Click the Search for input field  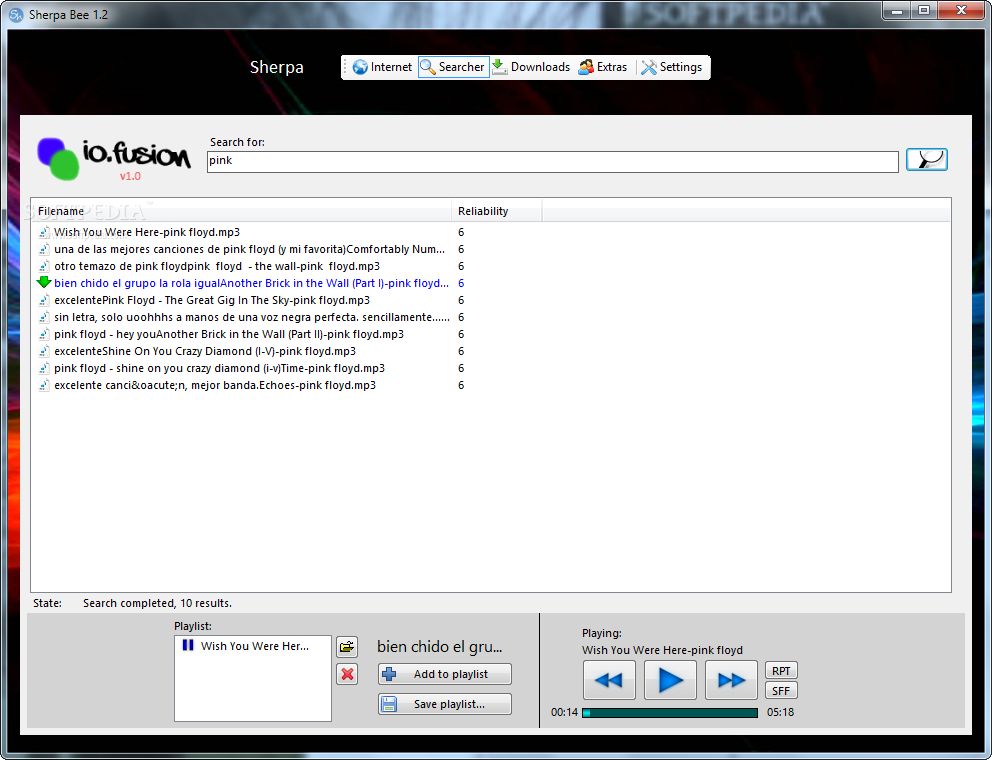tap(552, 161)
